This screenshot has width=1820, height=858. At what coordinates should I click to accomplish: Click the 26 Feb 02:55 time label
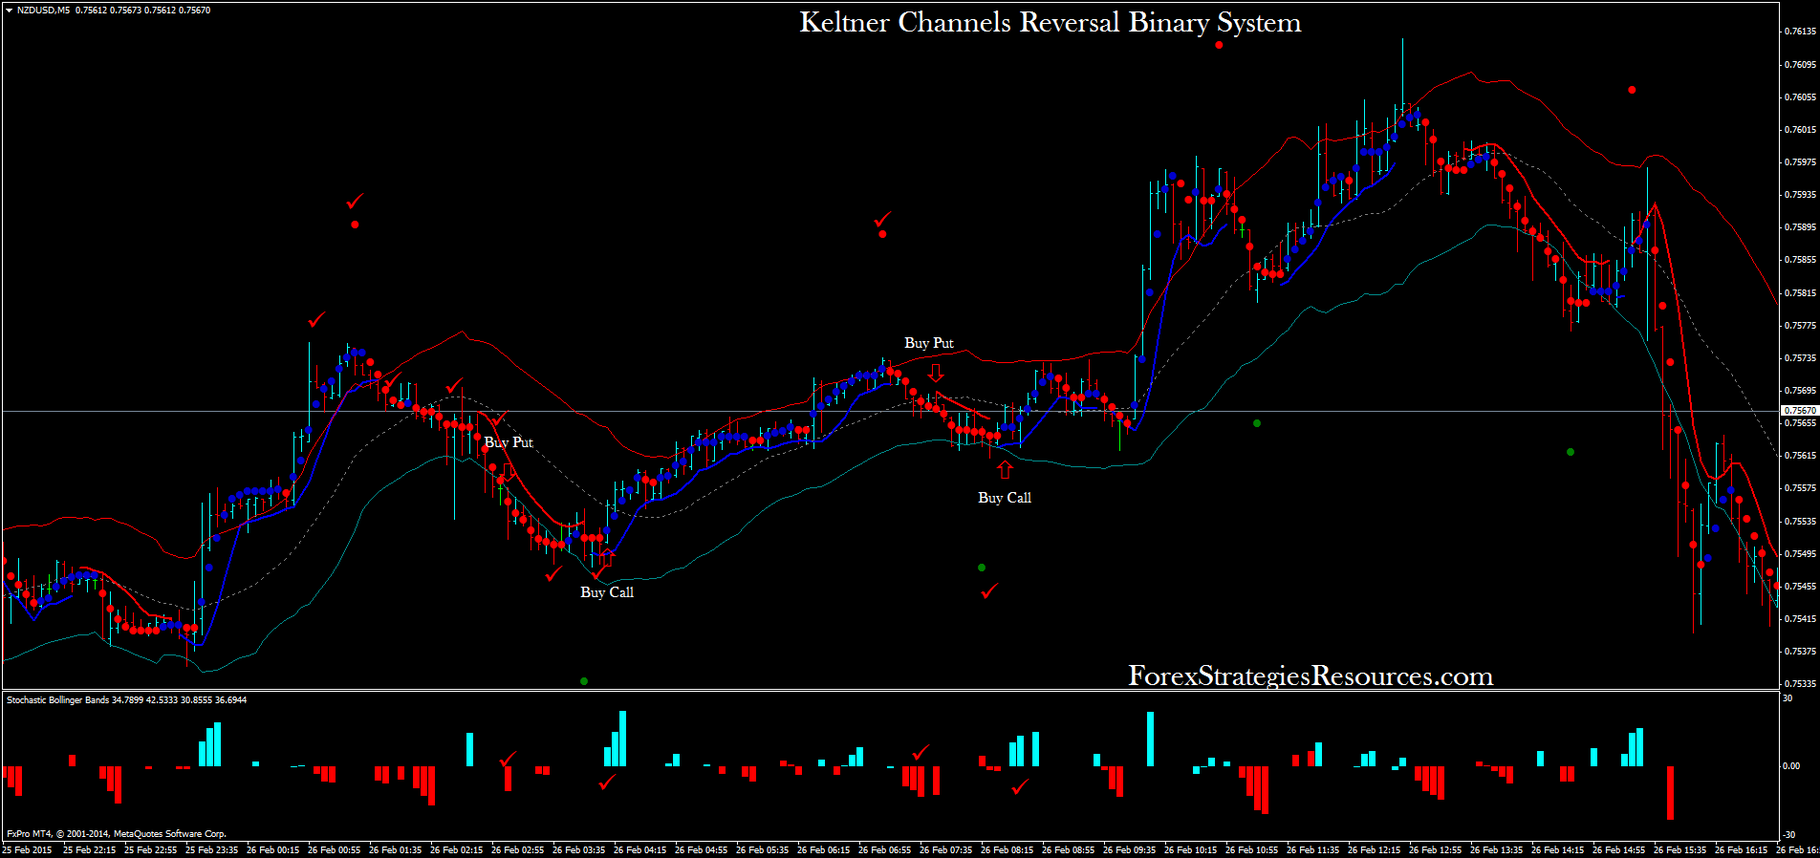point(518,850)
